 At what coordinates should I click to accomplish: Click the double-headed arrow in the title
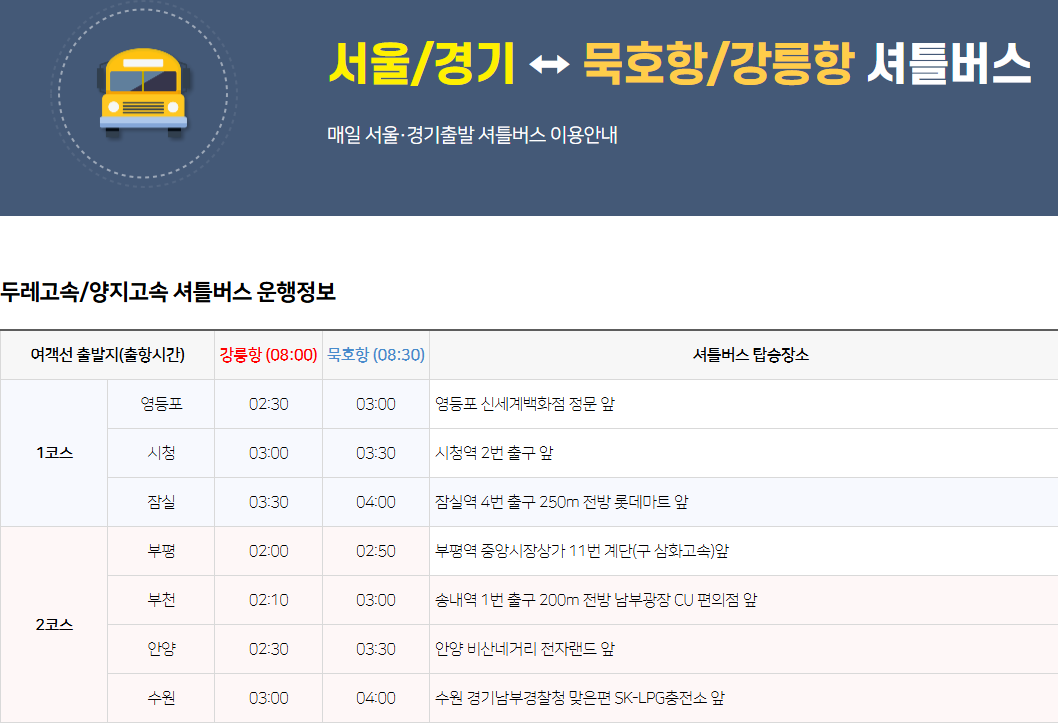[x=549, y=66]
